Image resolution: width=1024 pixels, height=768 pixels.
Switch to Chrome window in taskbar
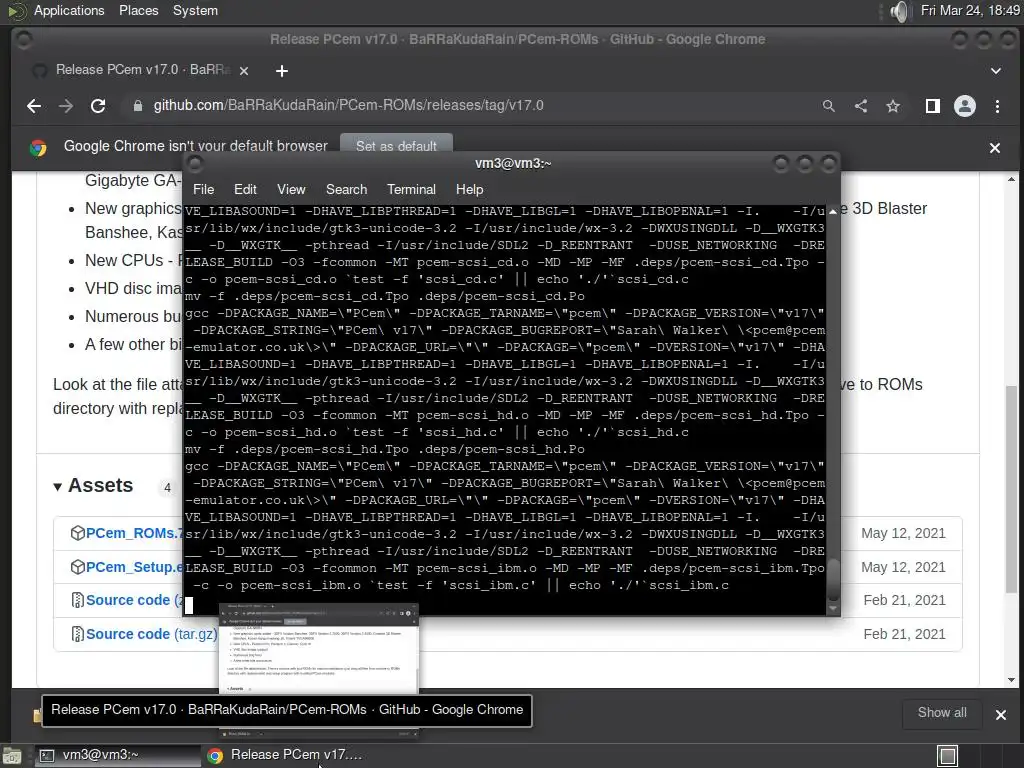coord(285,755)
